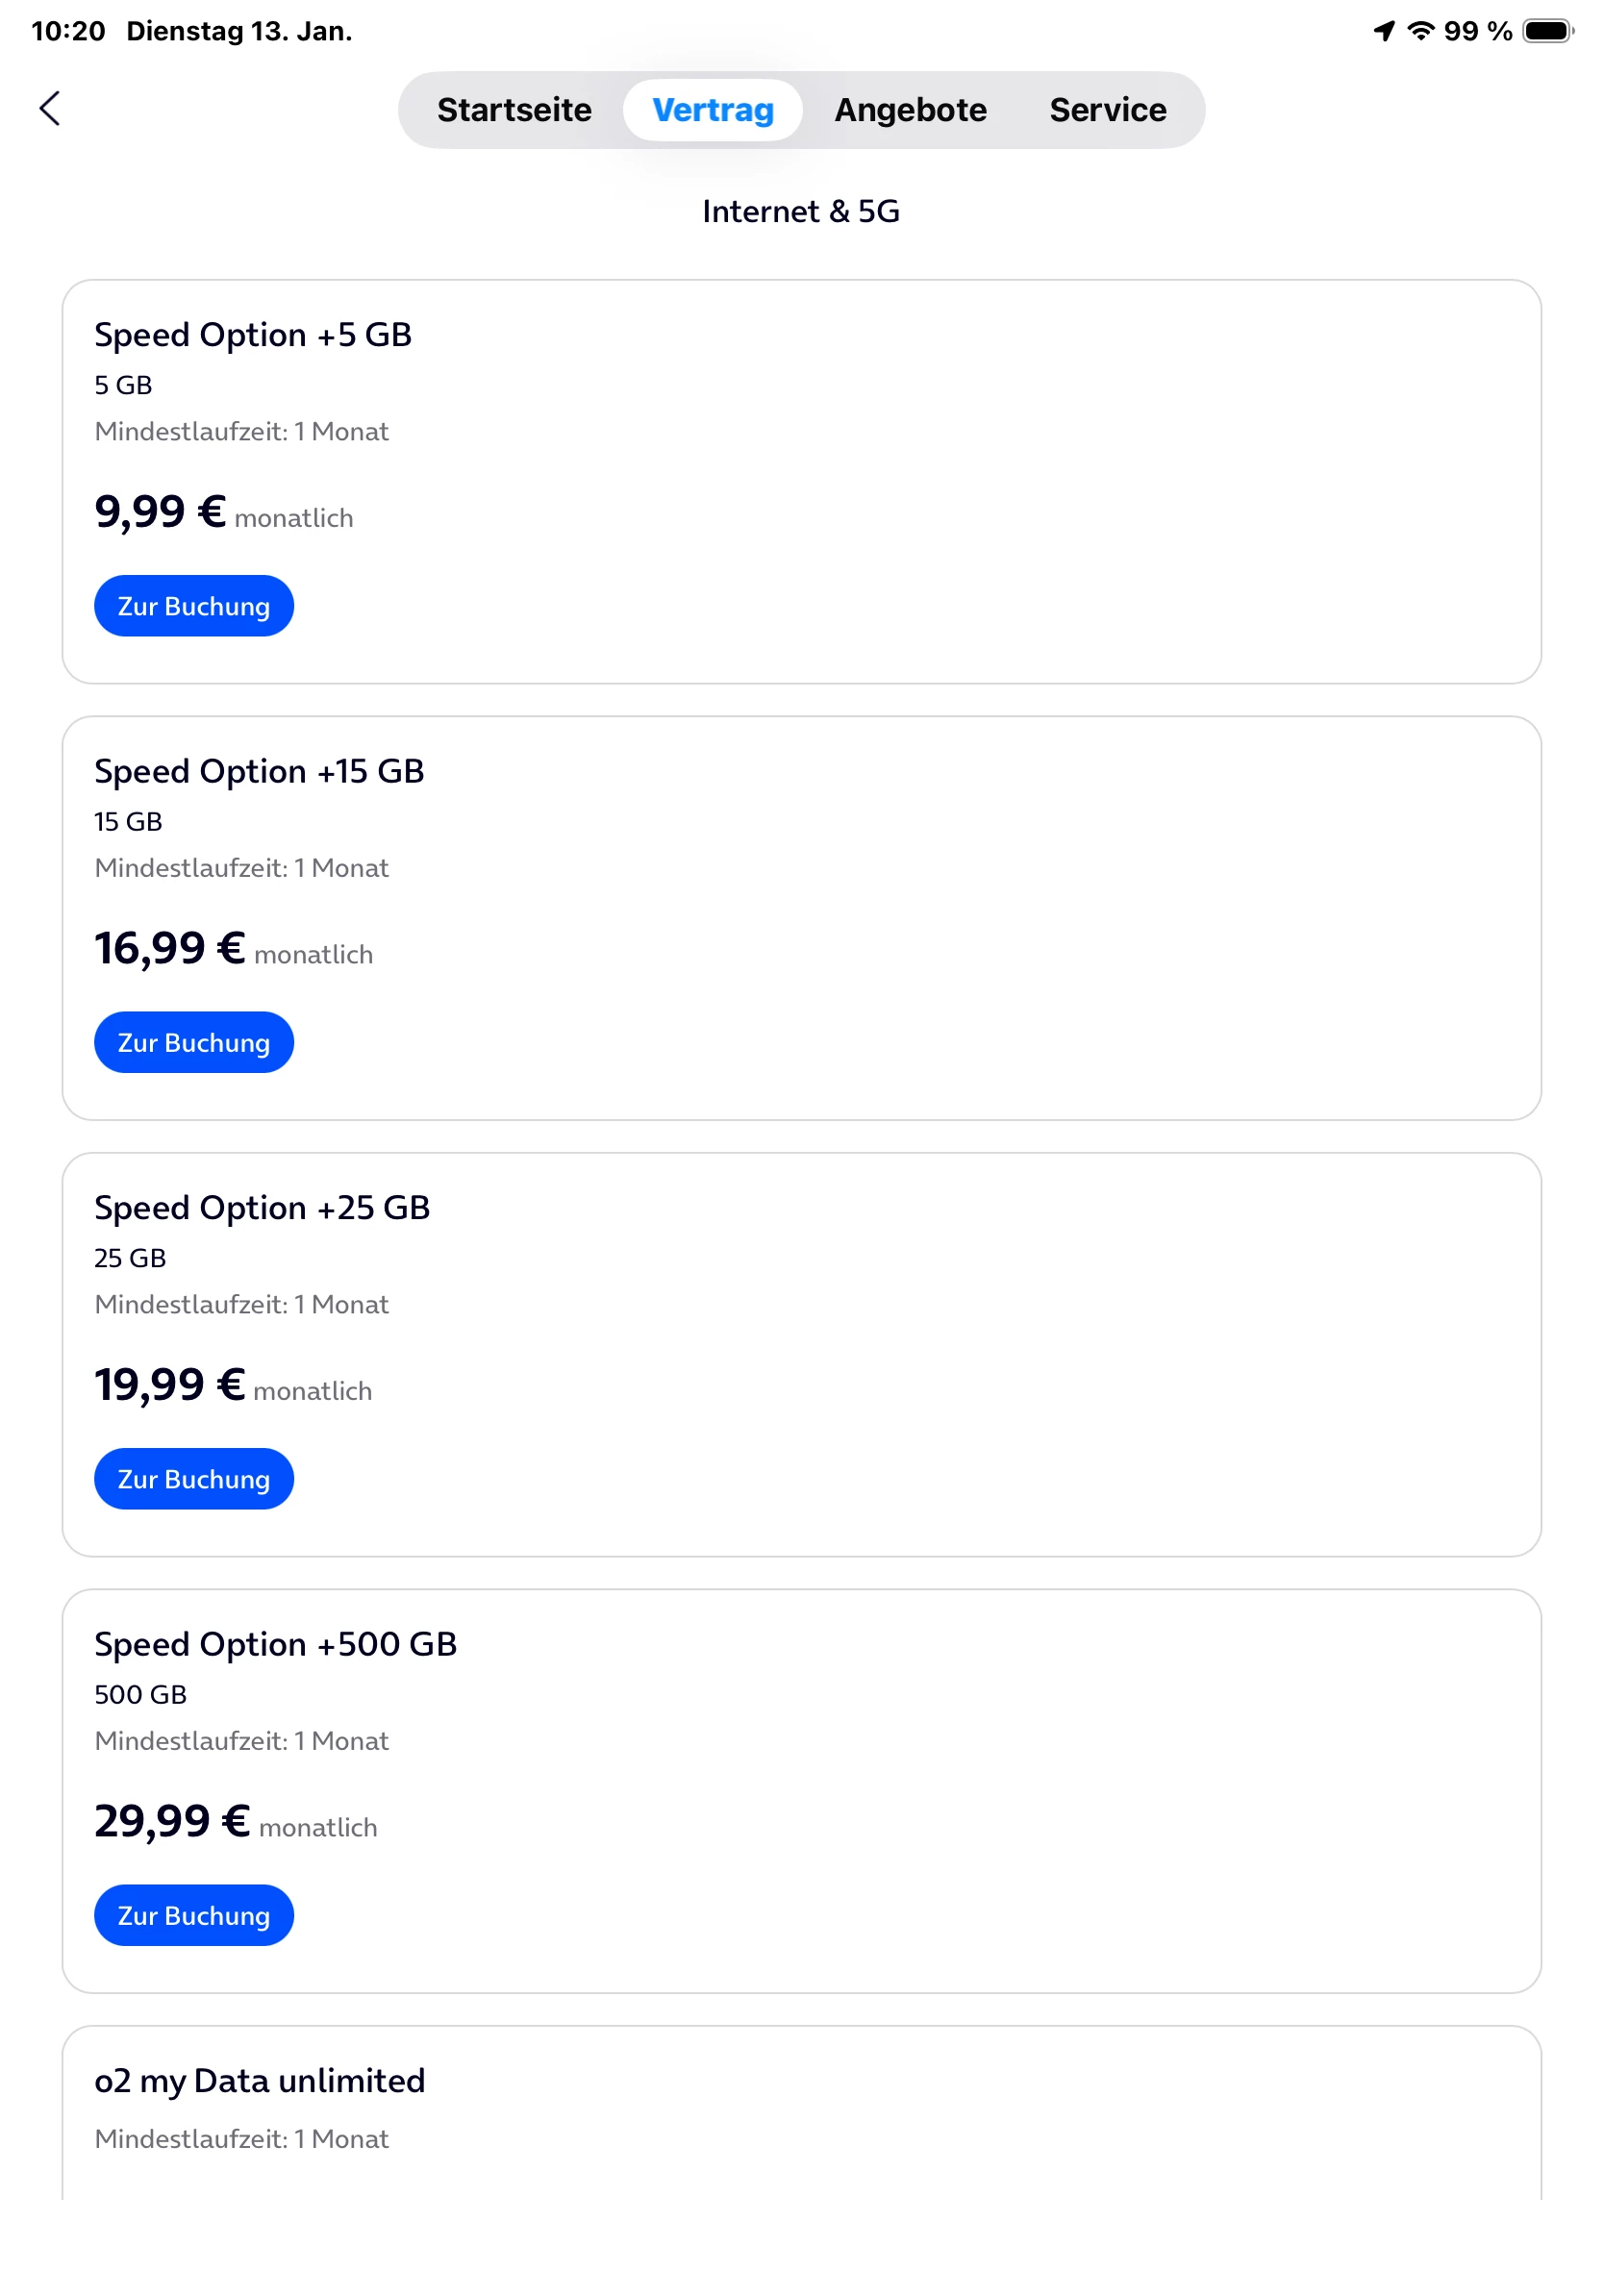Open the Speed Option +500 GB heading
The height and width of the screenshot is (2296, 1604).
(275, 1644)
